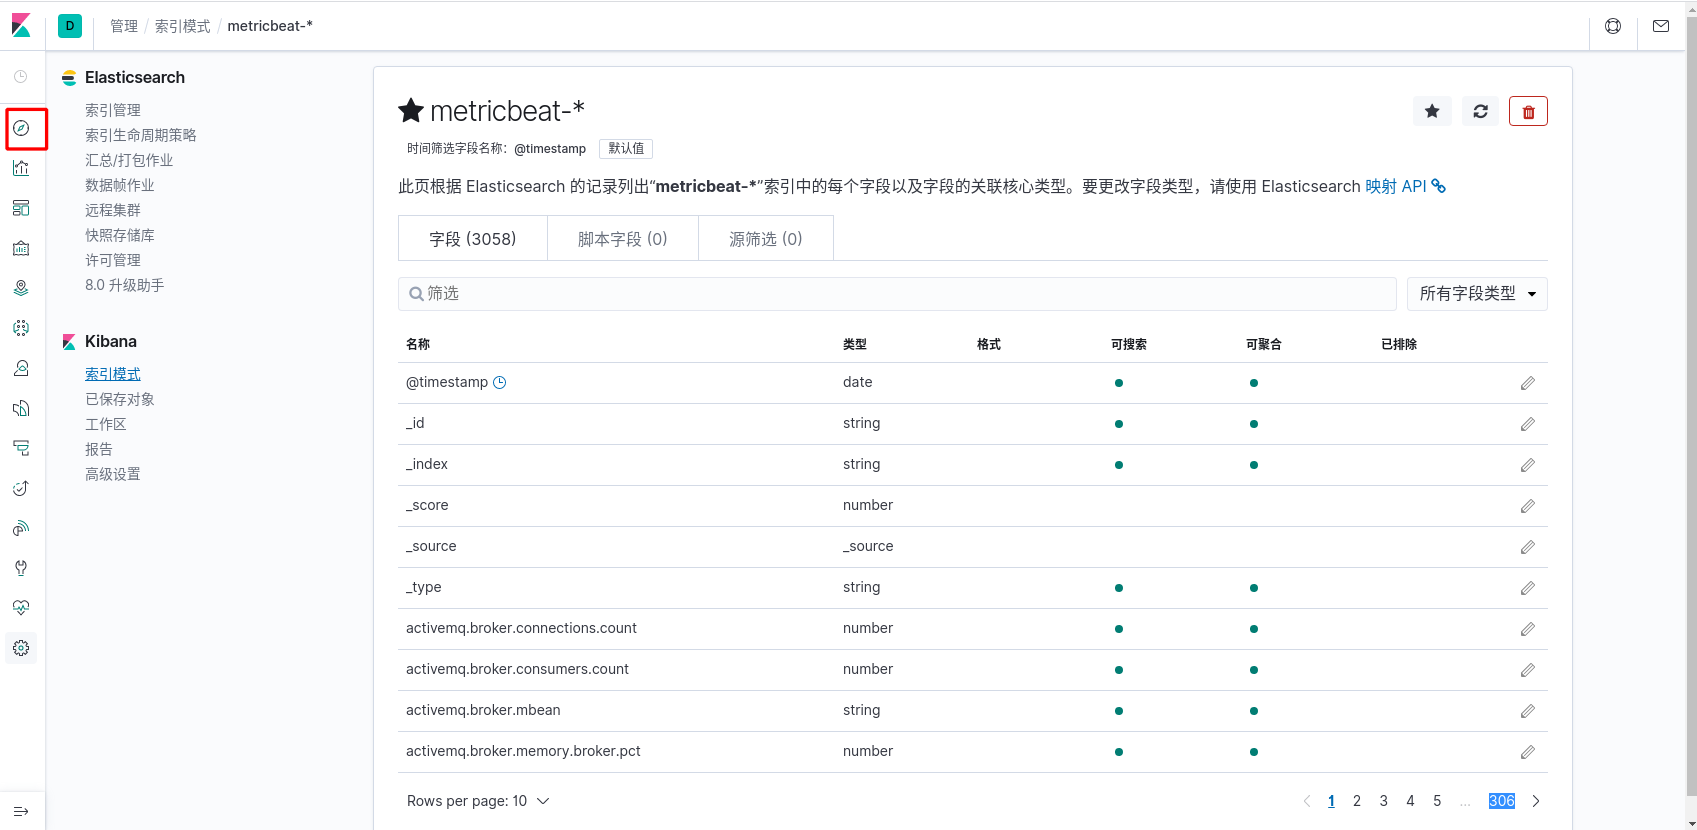This screenshot has height=830, width=1697.
Task: Click 管理 breadcrumb
Action: point(124,26)
